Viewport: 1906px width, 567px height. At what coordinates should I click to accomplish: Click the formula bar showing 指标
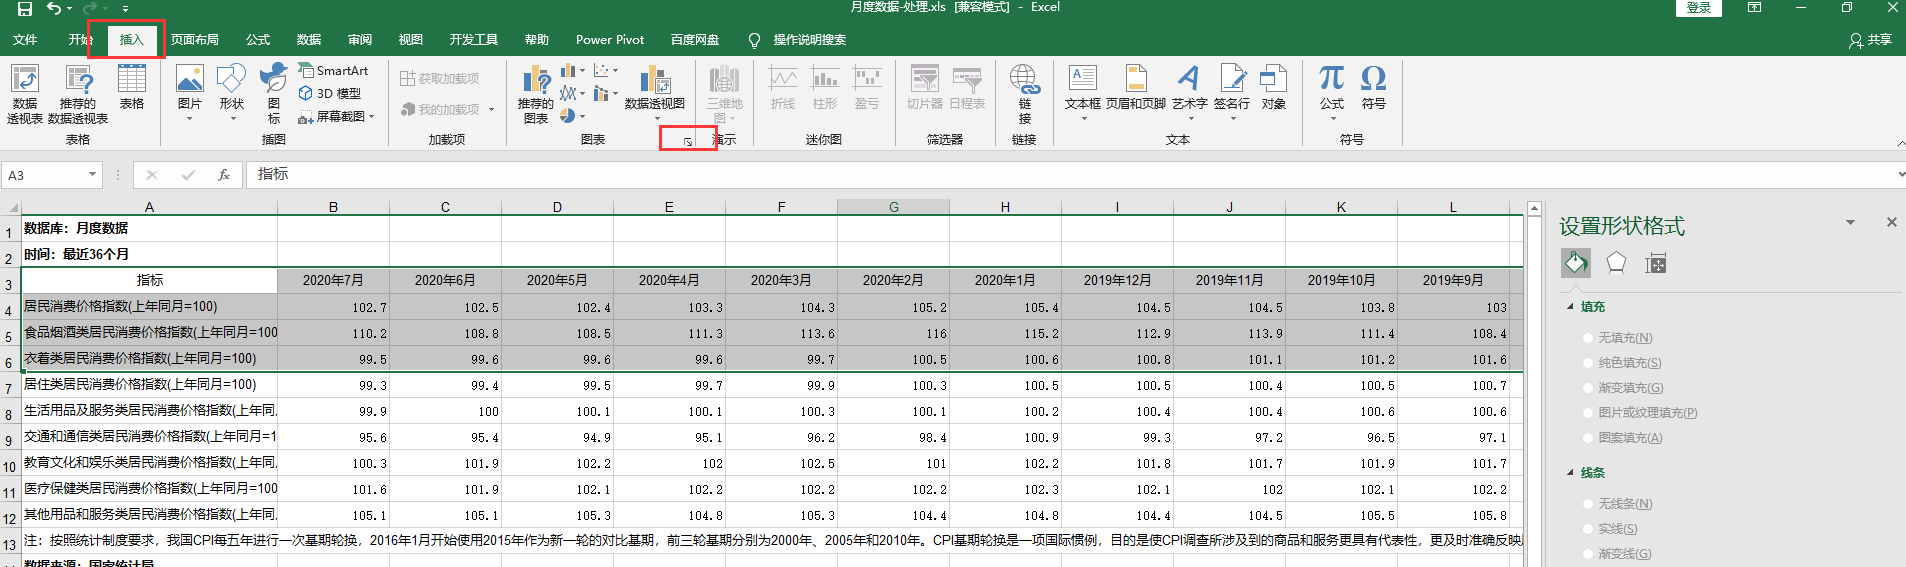click(x=1070, y=175)
